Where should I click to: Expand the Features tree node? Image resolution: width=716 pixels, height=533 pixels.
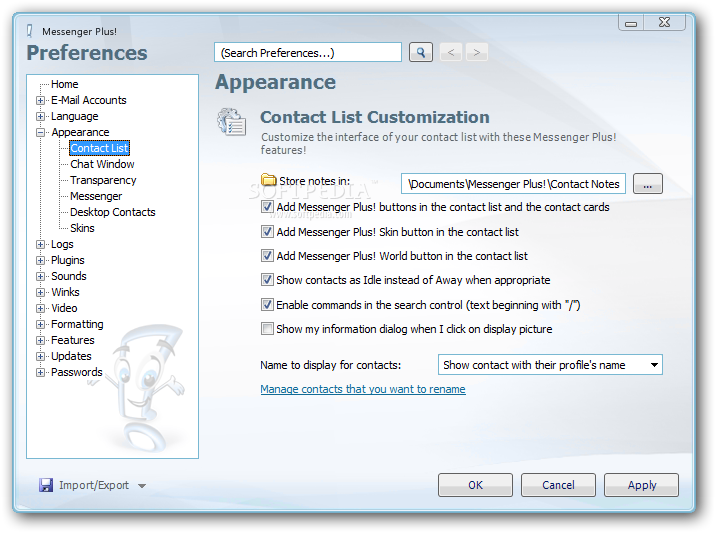pos(41,340)
